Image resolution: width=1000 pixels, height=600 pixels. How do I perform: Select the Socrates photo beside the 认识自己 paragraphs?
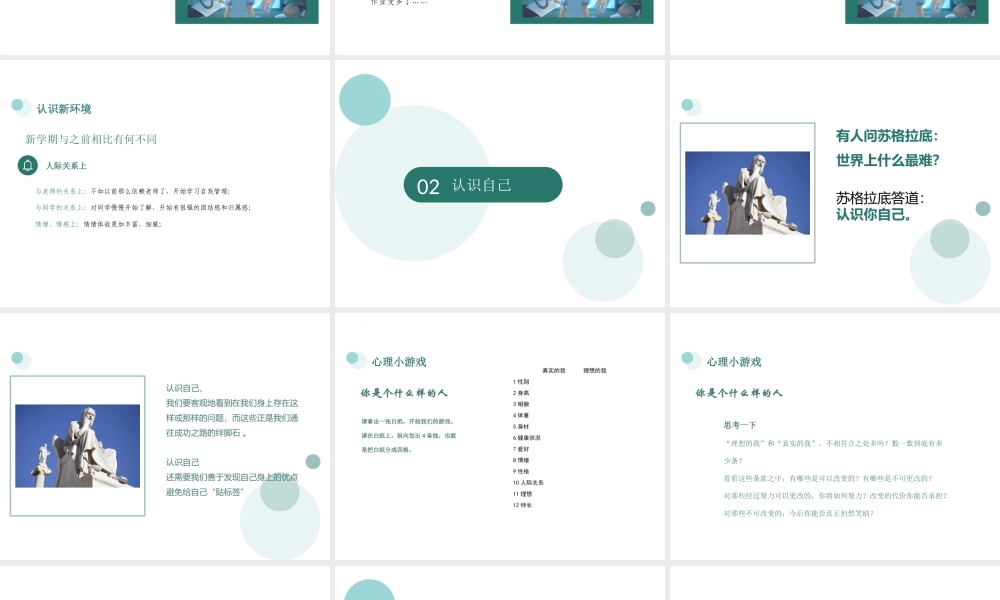pos(78,446)
